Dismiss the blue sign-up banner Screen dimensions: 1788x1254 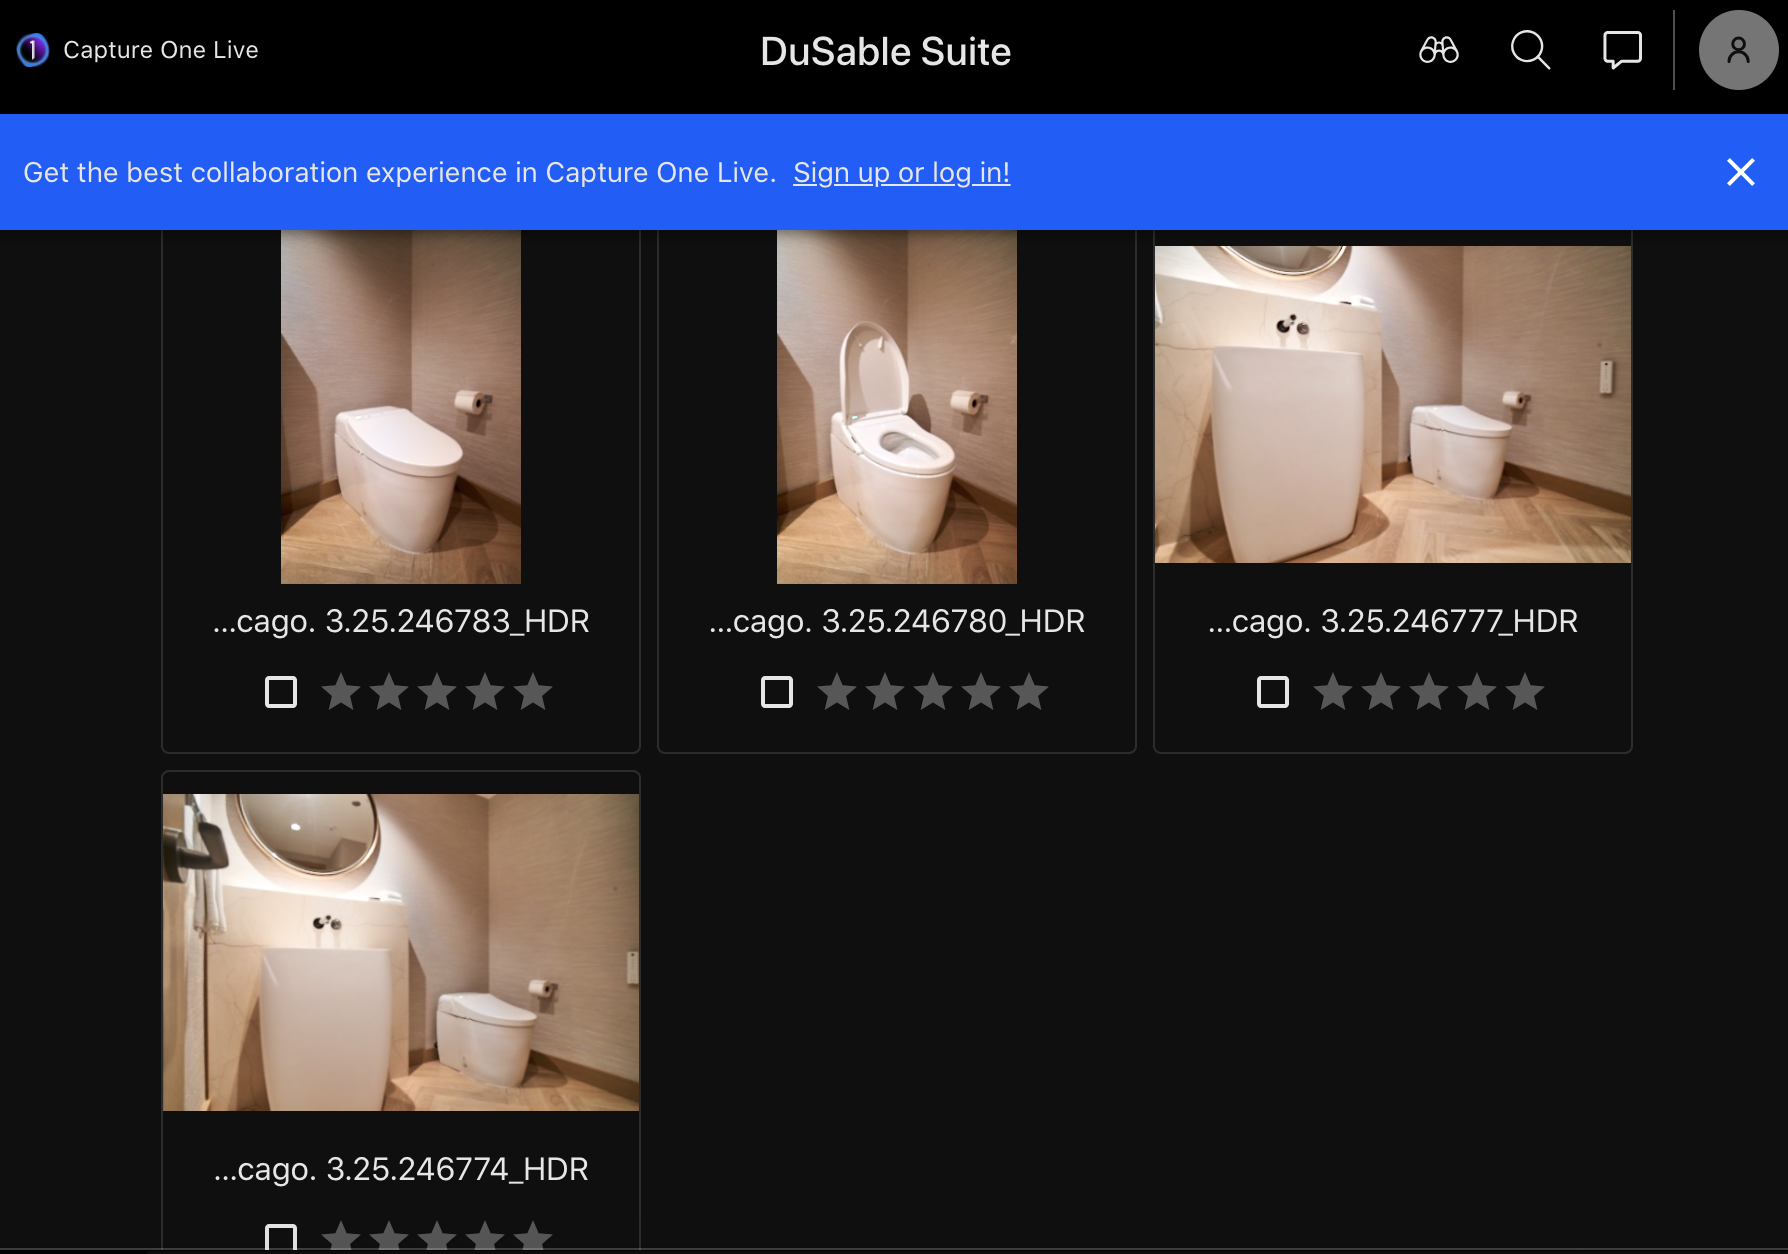pyautogui.click(x=1741, y=172)
